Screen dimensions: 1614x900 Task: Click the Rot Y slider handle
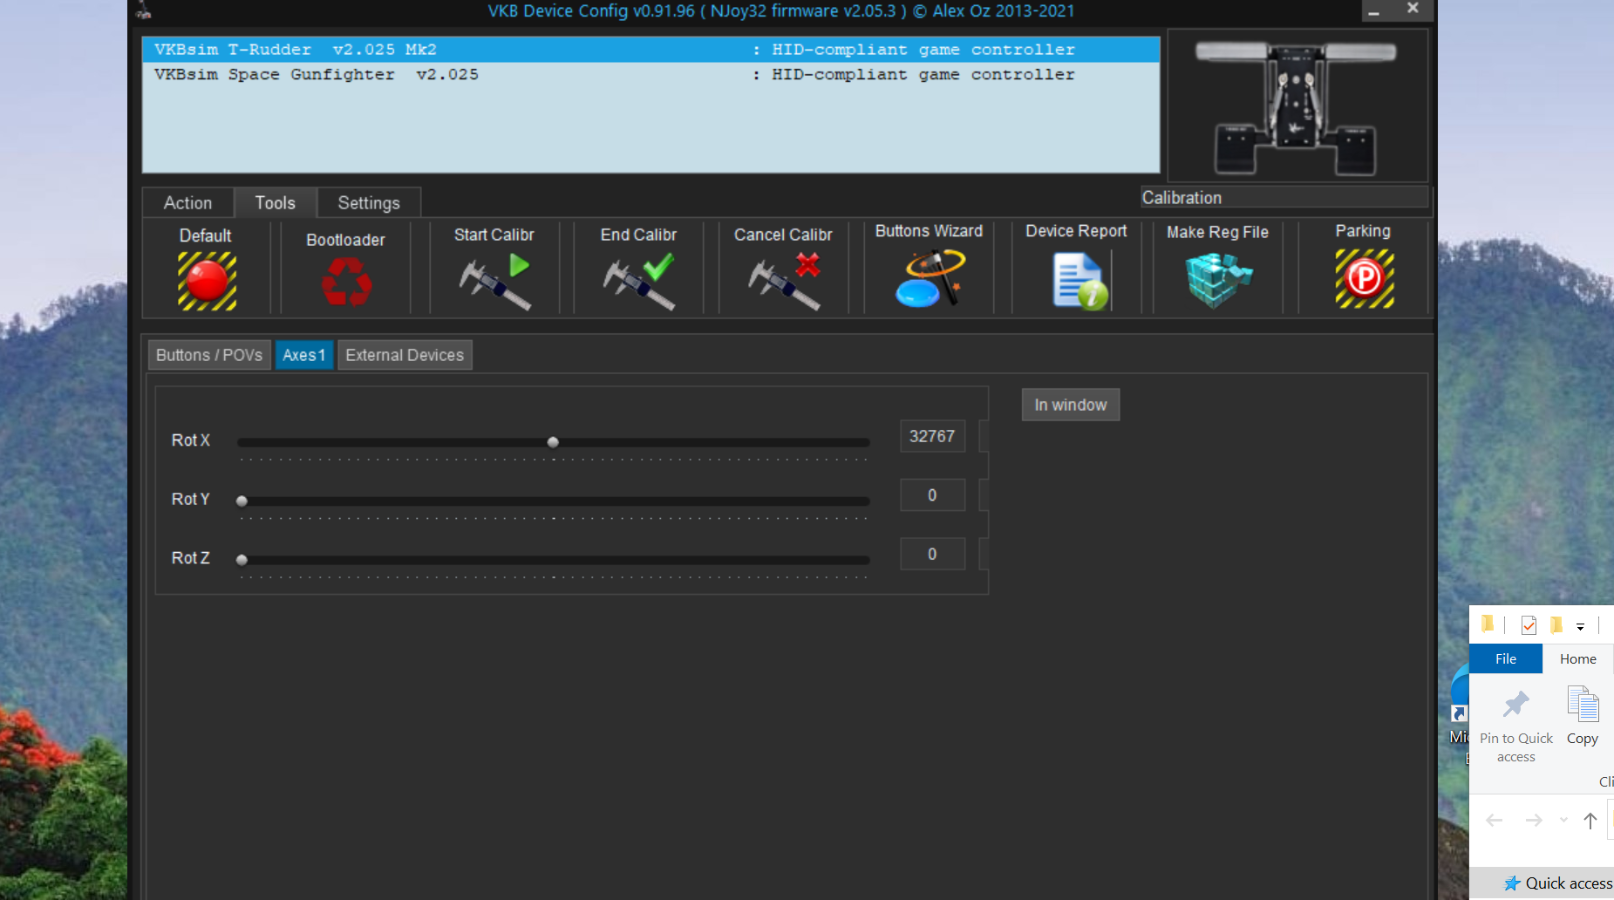coord(241,501)
